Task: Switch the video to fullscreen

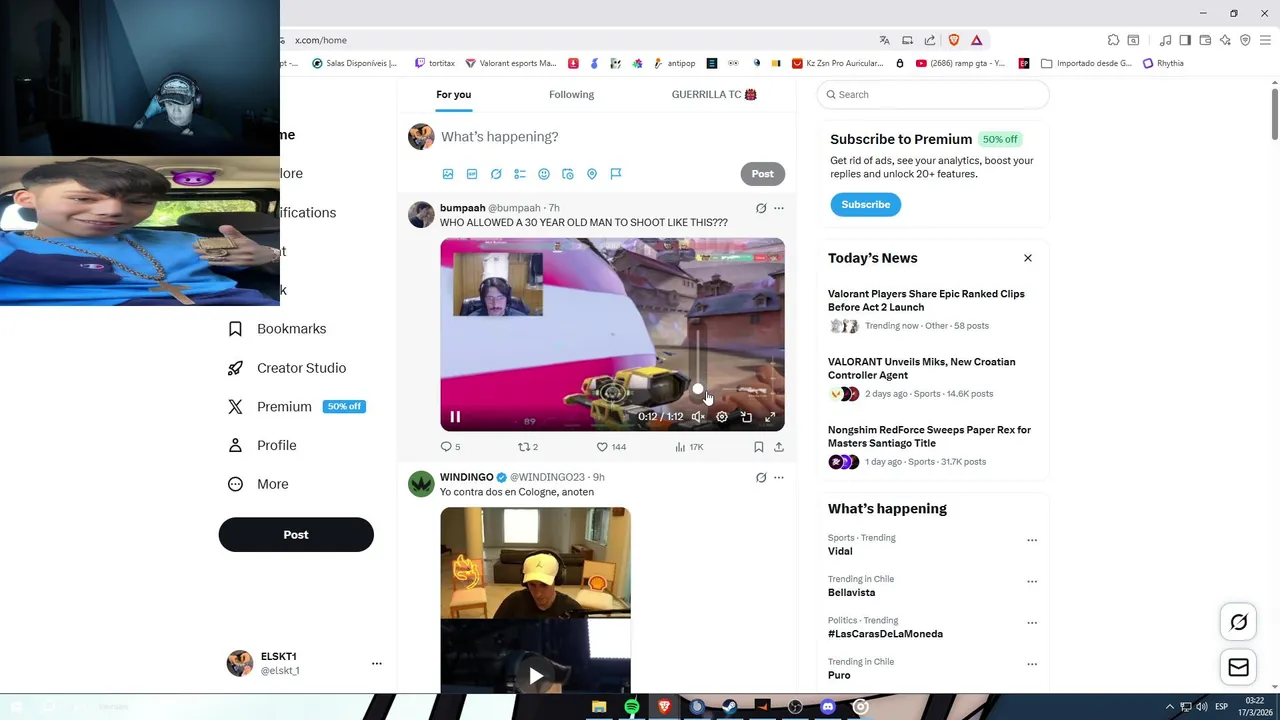Action: tap(770, 417)
